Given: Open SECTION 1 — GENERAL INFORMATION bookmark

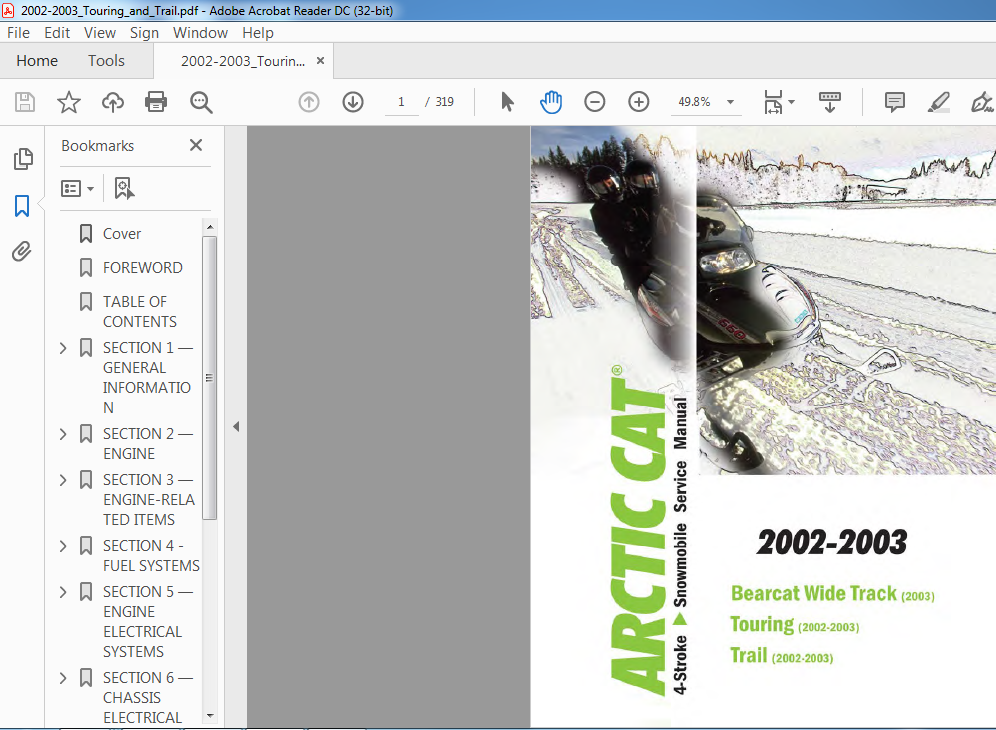Looking at the screenshot, I should 147,377.
